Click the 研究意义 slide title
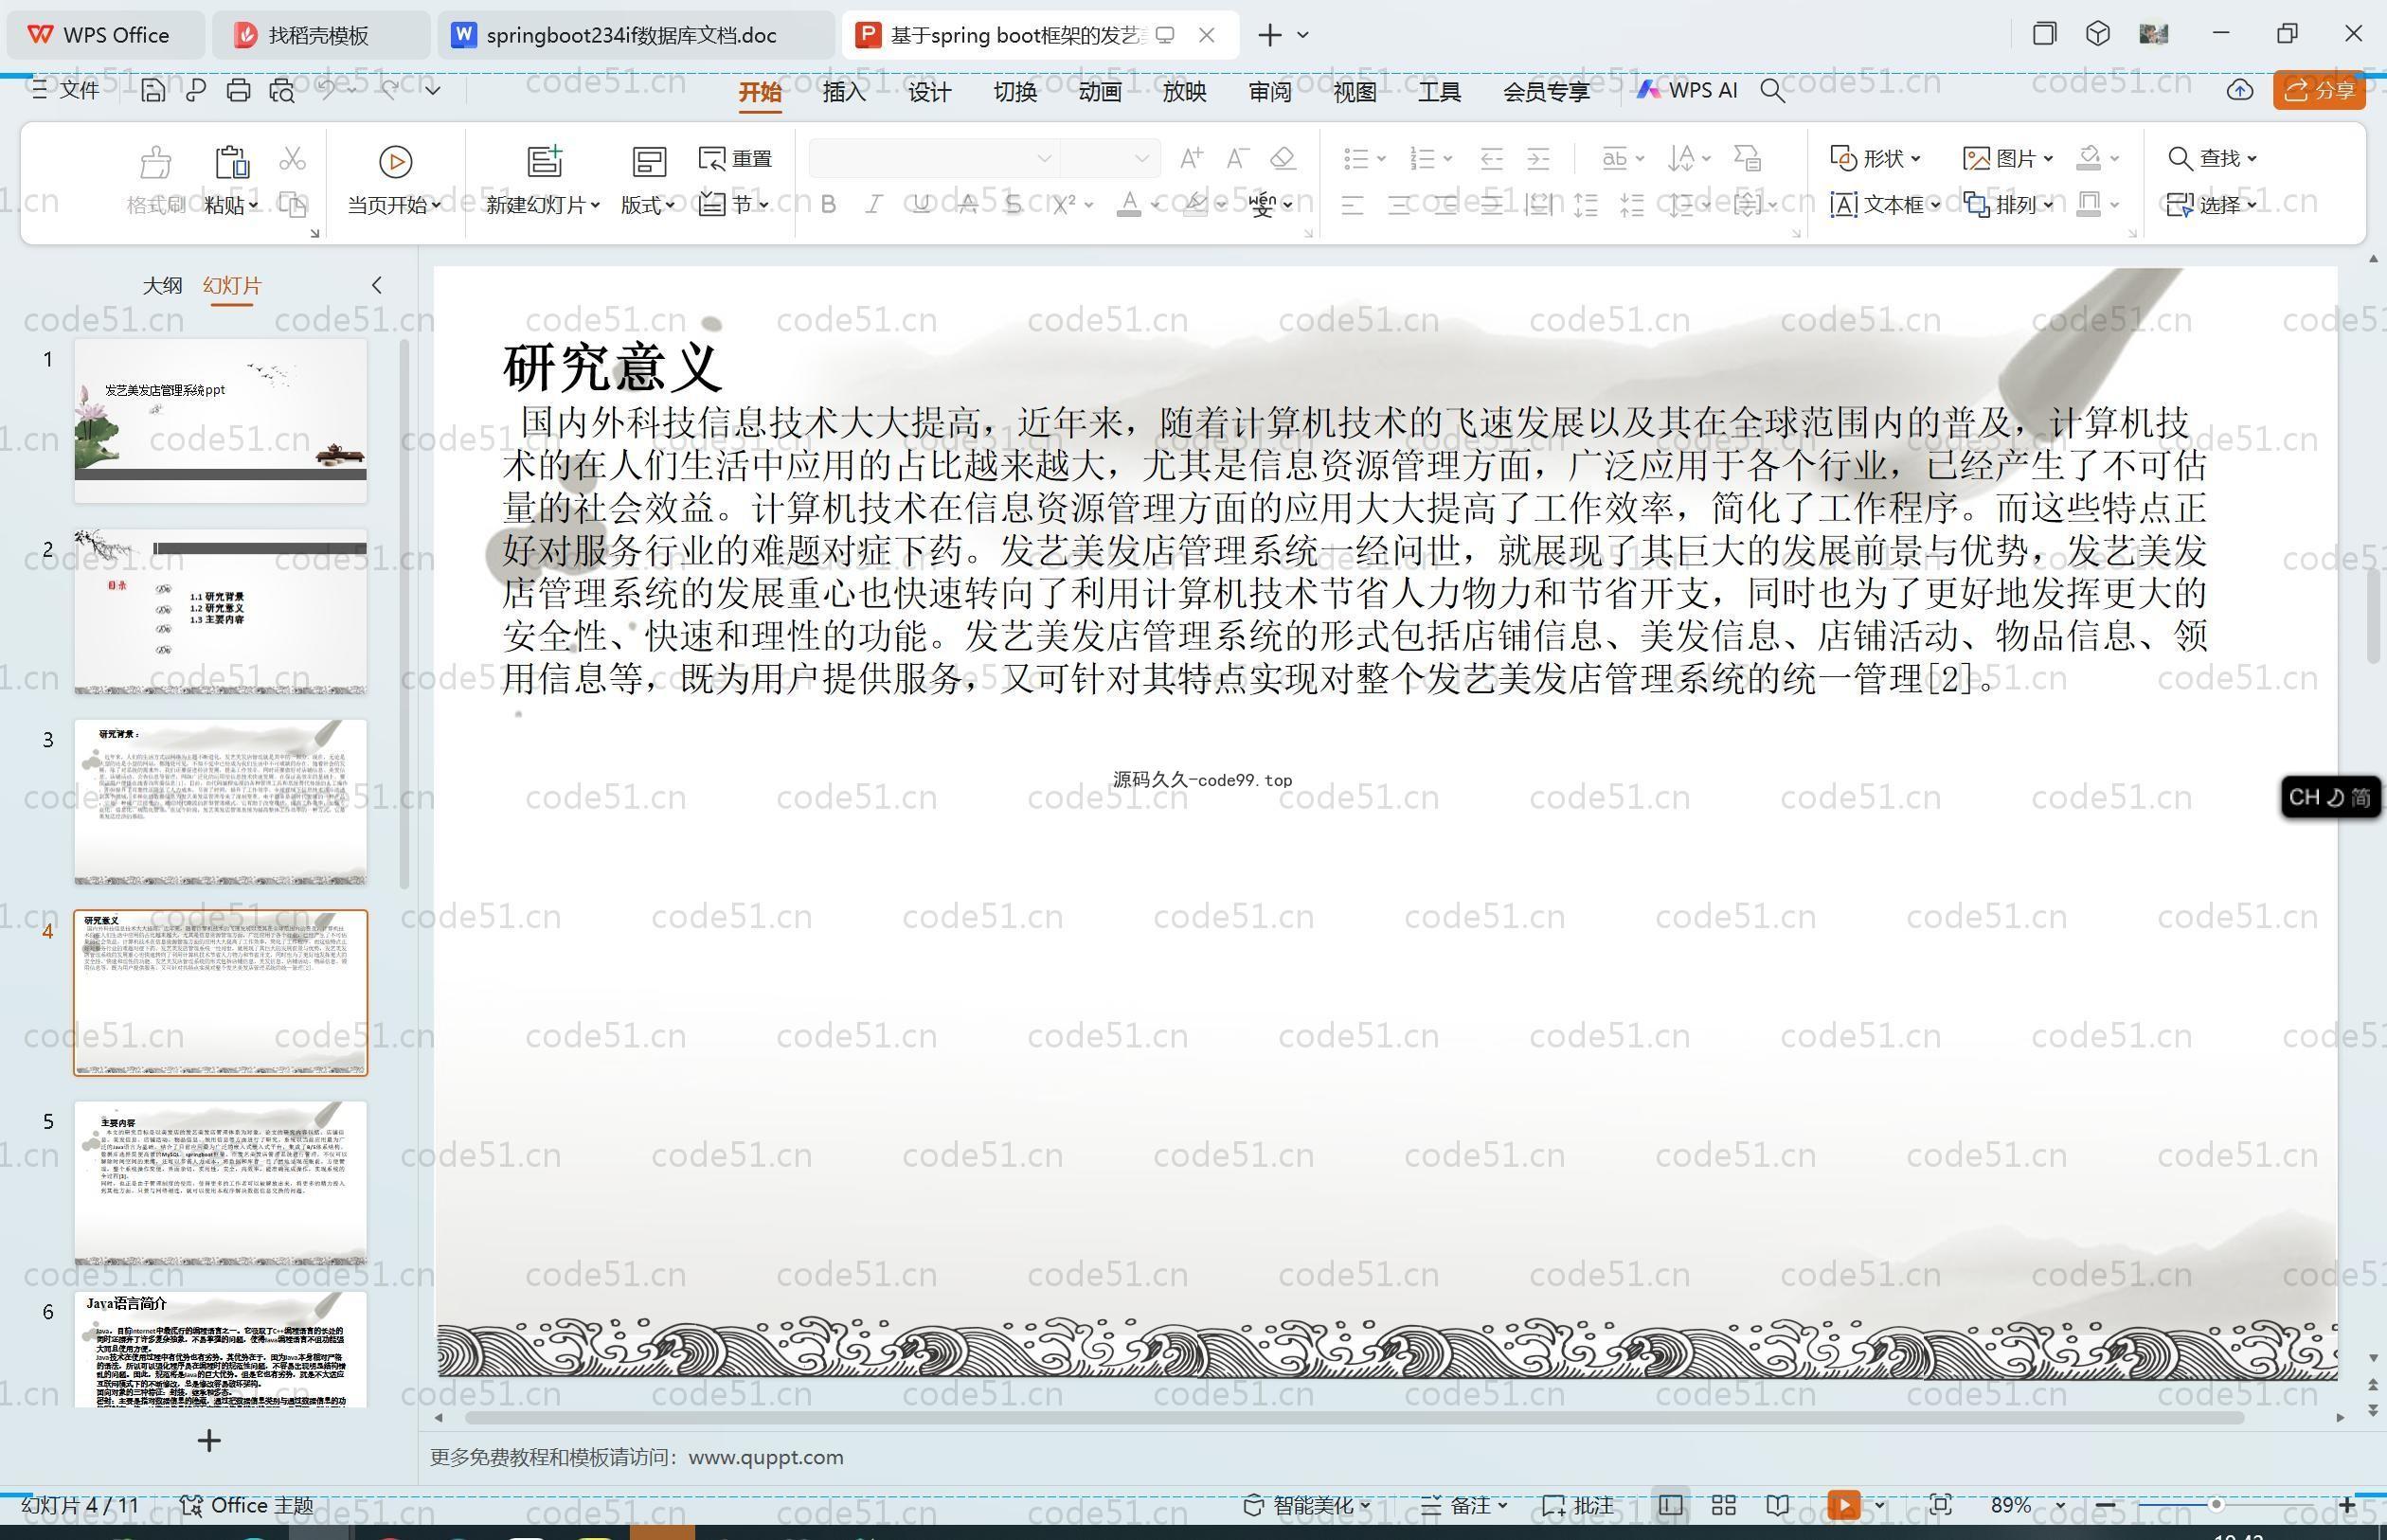 click(612, 367)
